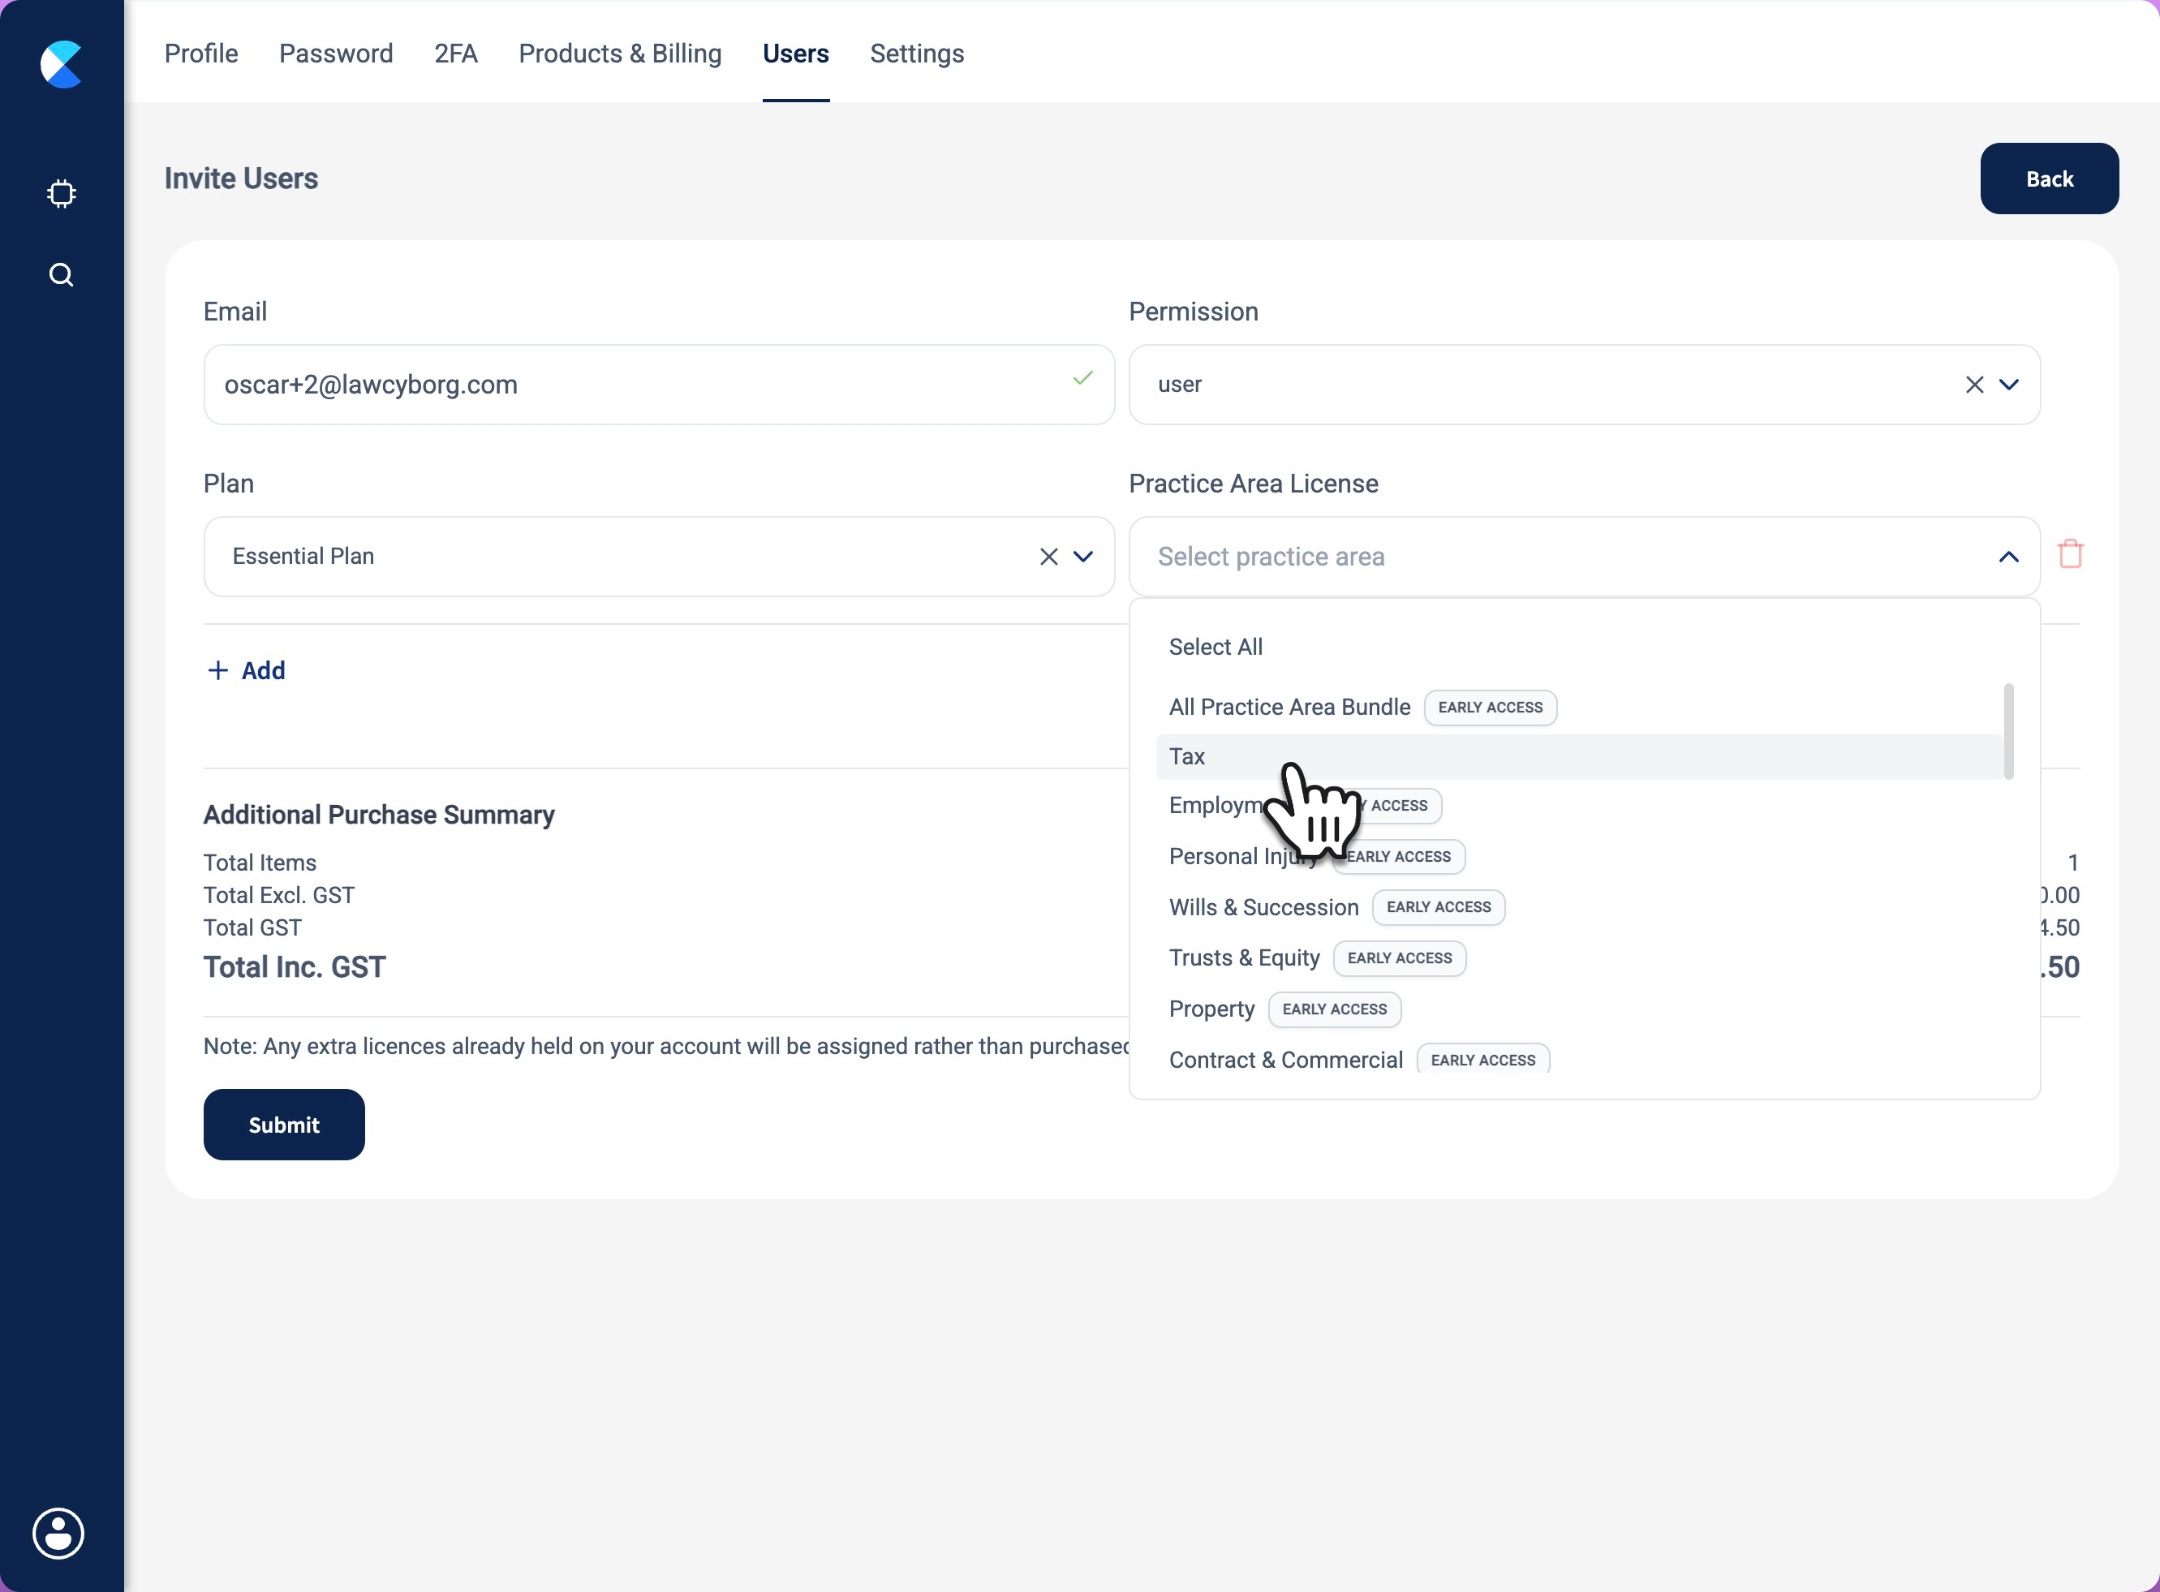Clear the Essential Plan selection X
The height and width of the screenshot is (1592, 2160).
pyautogui.click(x=1048, y=557)
